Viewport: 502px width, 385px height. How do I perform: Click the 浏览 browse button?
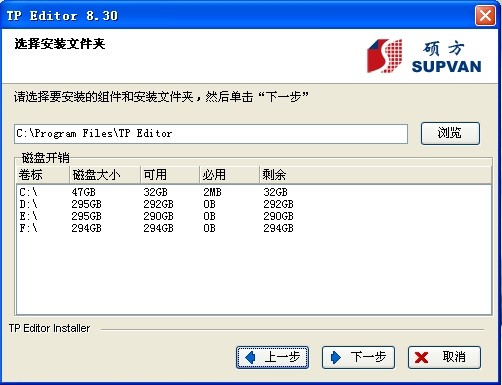450,133
